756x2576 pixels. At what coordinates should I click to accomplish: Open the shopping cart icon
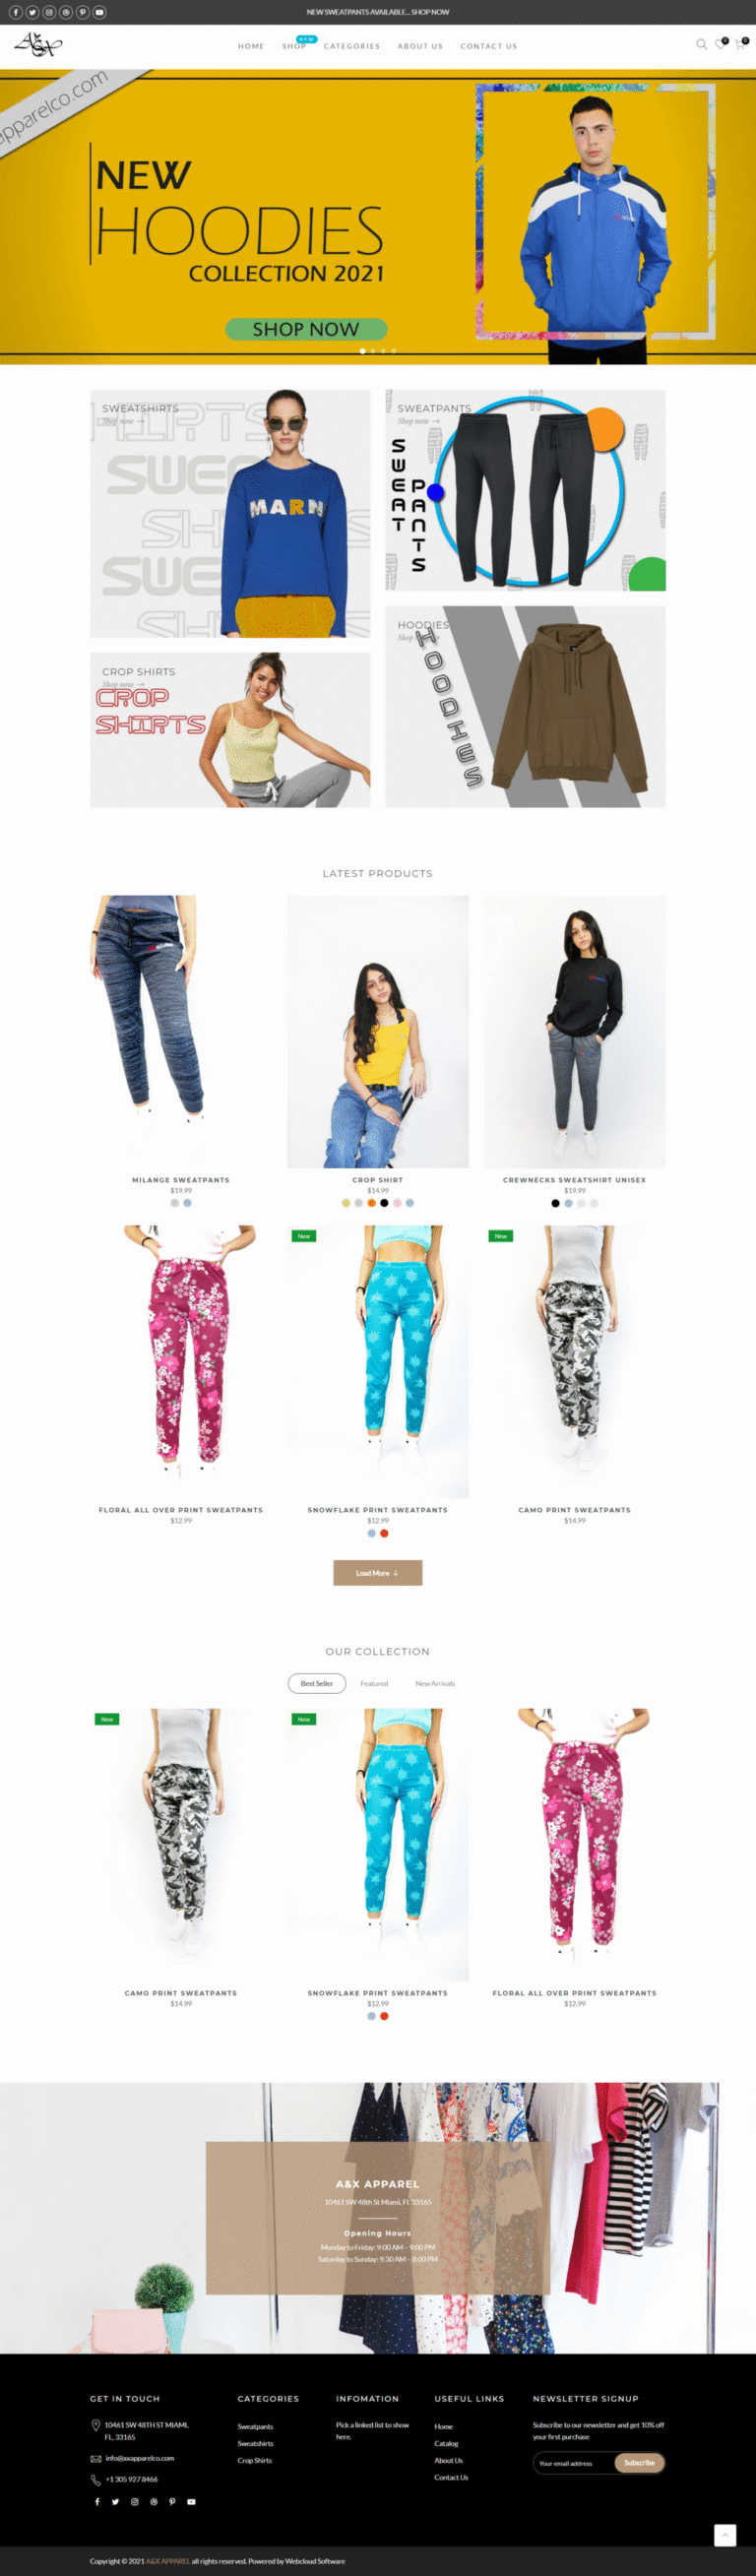pyautogui.click(x=739, y=44)
